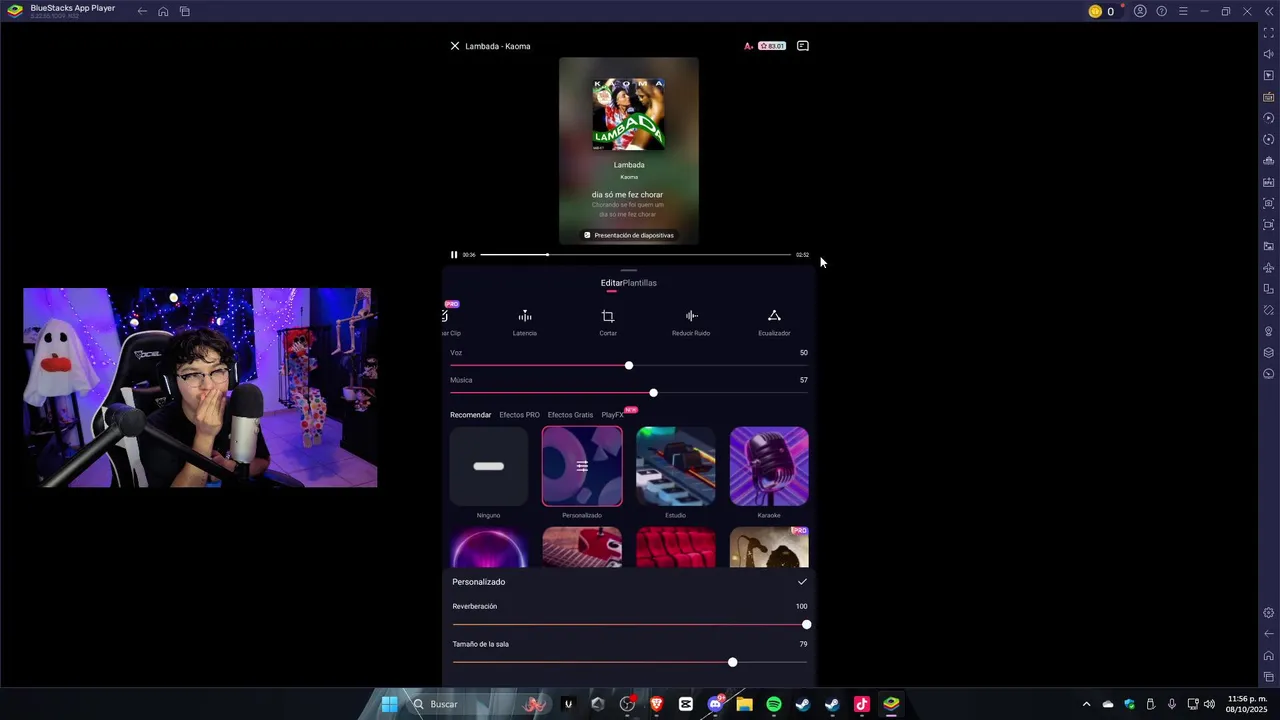
Task: Open the BlueStacks coin balance
Action: pos(1102,11)
